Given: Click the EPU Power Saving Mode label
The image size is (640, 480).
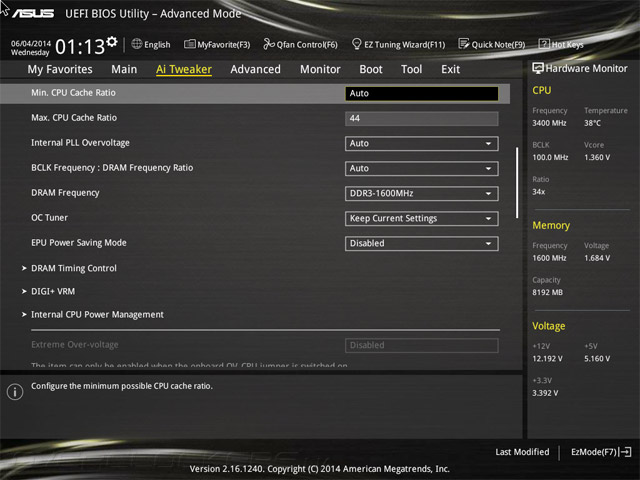Looking at the screenshot, I should click(79, 243).
